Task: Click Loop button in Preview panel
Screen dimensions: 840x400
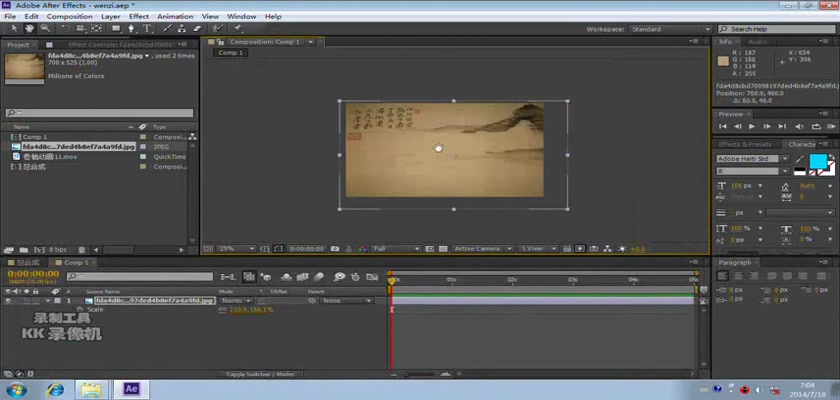Action: (x=816, y=126)
